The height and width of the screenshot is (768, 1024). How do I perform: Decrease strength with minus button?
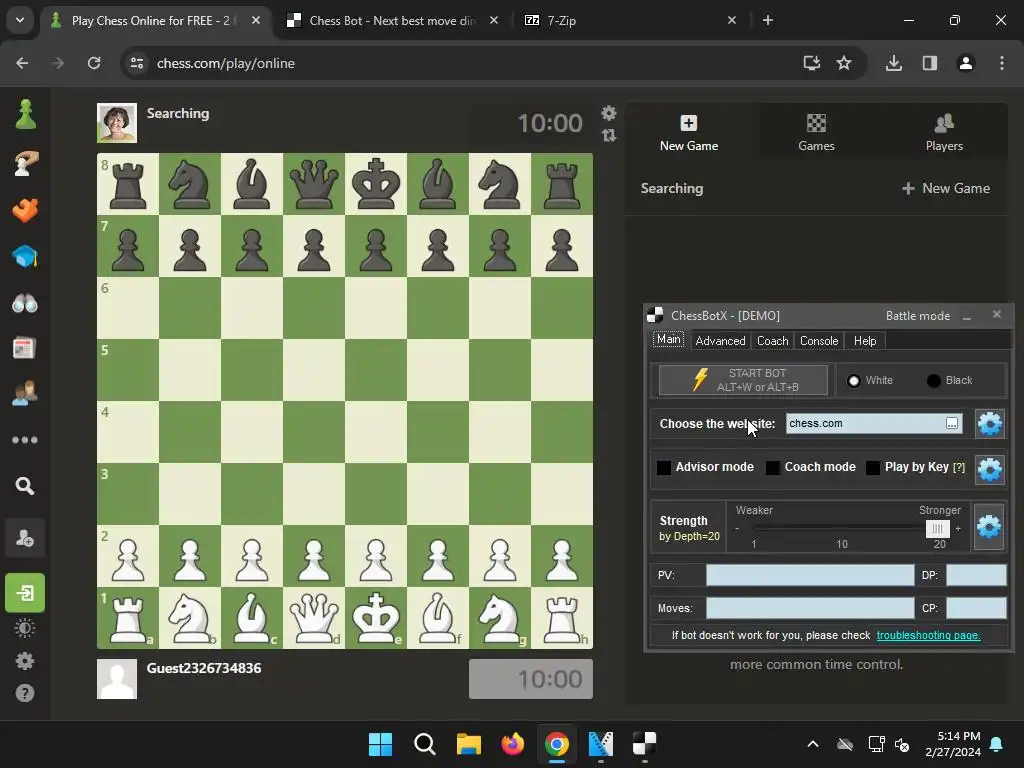737,528
